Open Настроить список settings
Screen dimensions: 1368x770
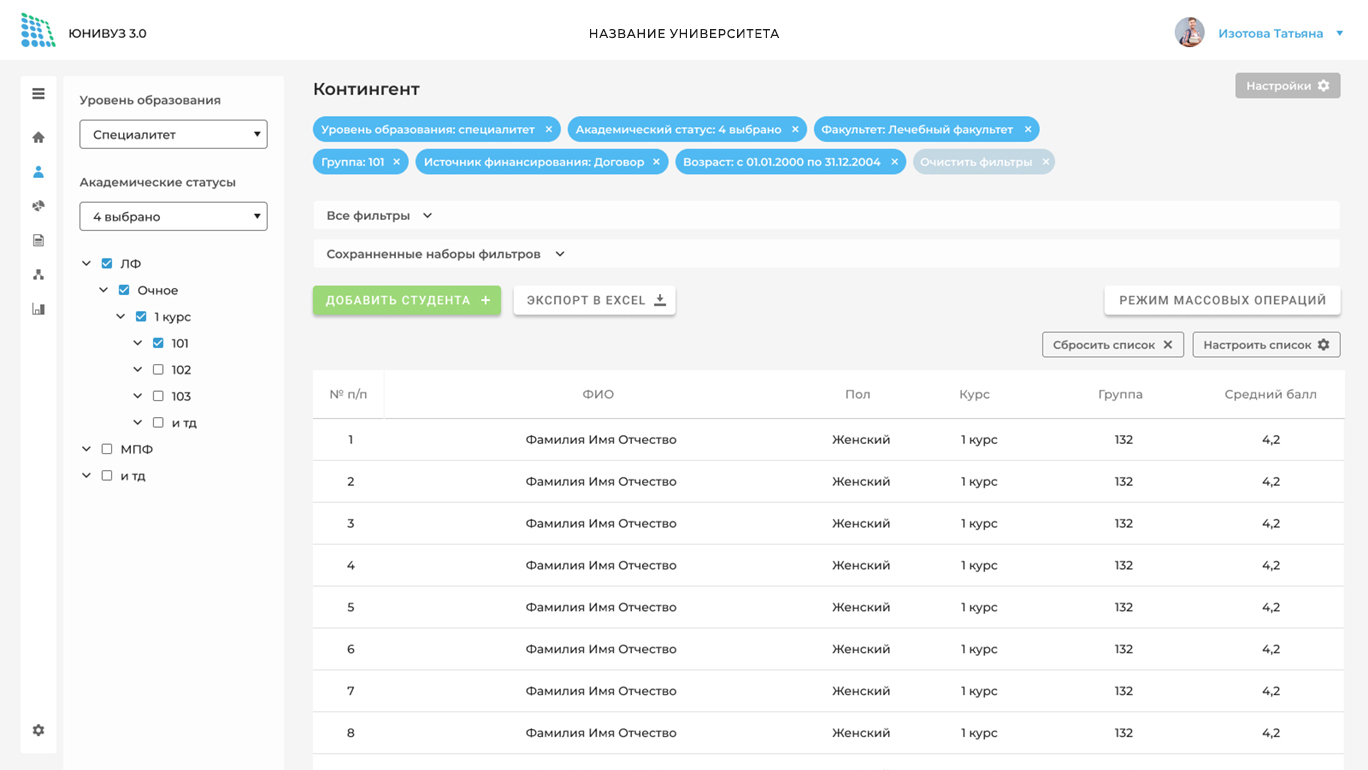point(1266,345)
